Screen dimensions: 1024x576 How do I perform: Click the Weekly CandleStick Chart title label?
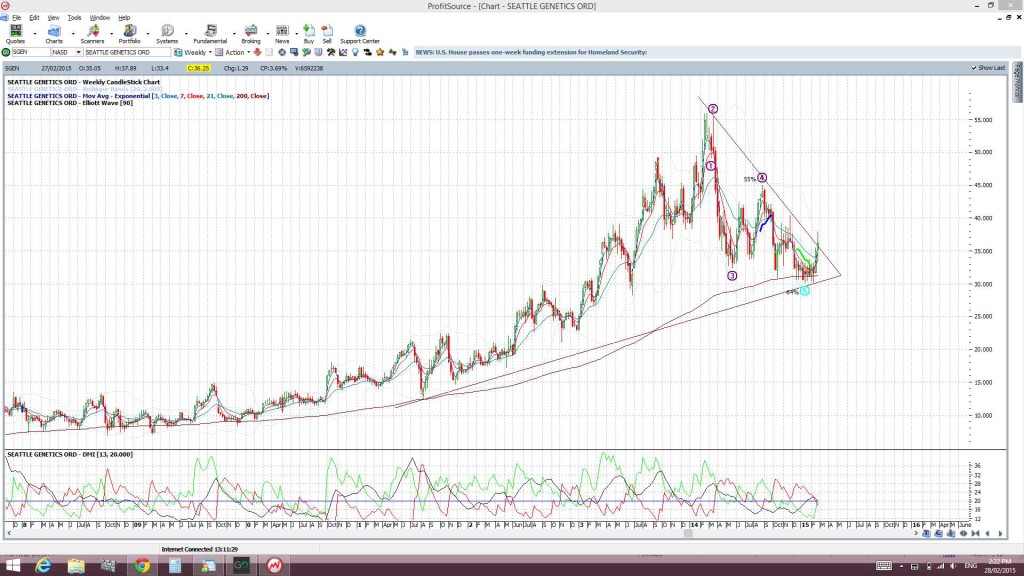pos(84,82)
